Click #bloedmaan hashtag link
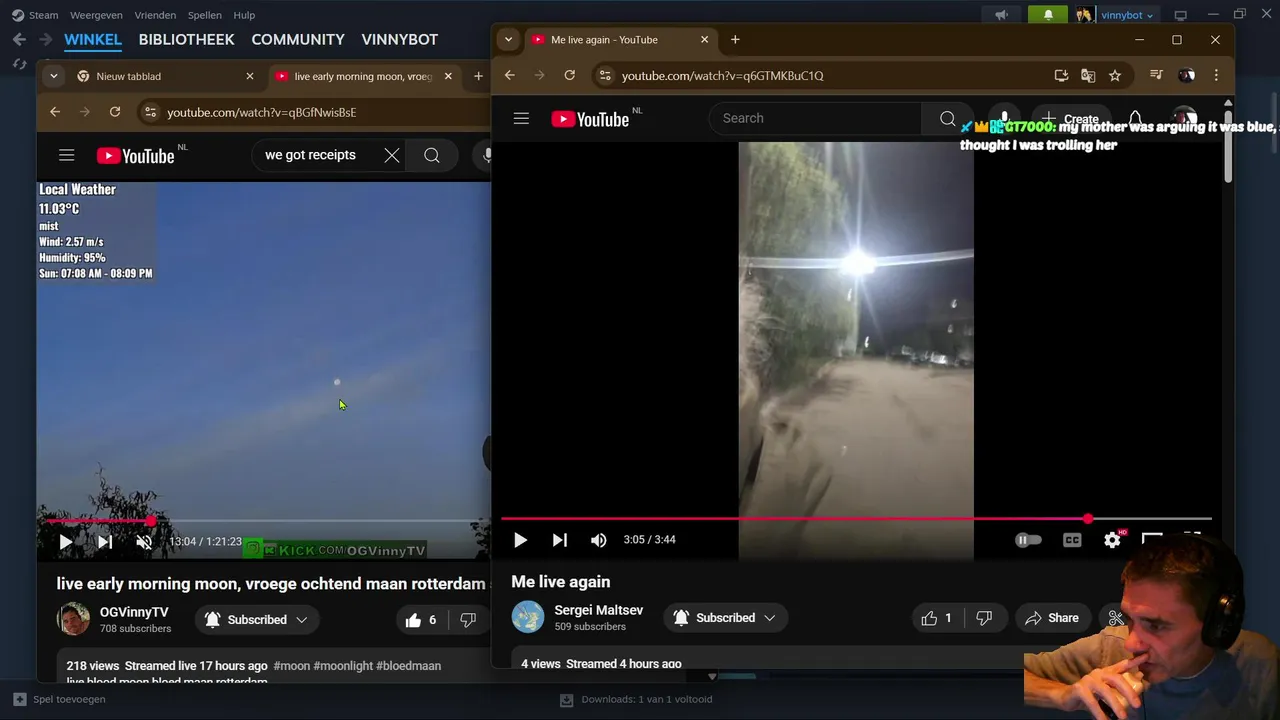This screenshot has height=720, width=1280. coord(408,666)
